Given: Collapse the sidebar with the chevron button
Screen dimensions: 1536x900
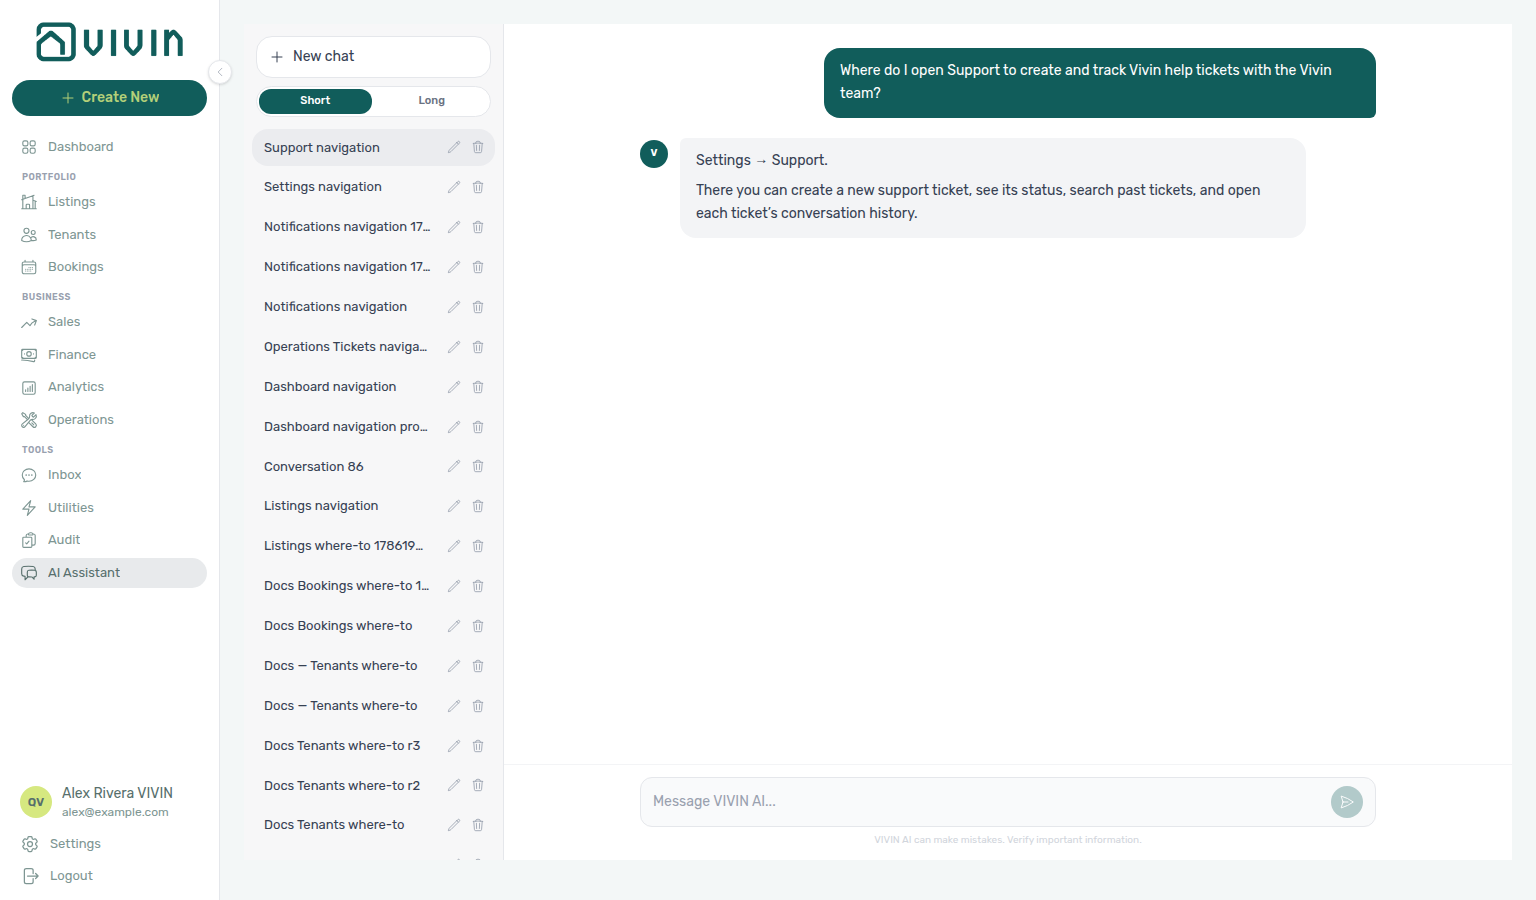Looking at the screenshot, I should [x=220, y=72].
